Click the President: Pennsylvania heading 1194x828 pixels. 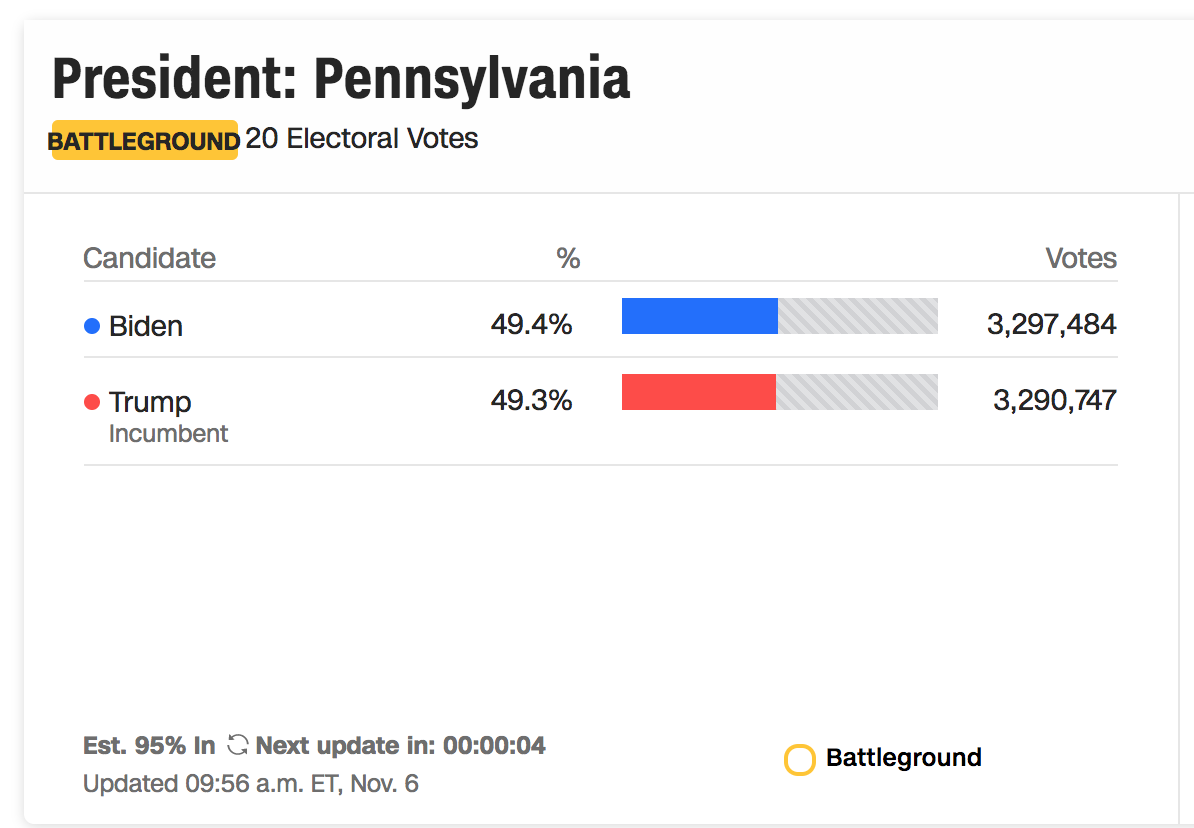(341, 78)
